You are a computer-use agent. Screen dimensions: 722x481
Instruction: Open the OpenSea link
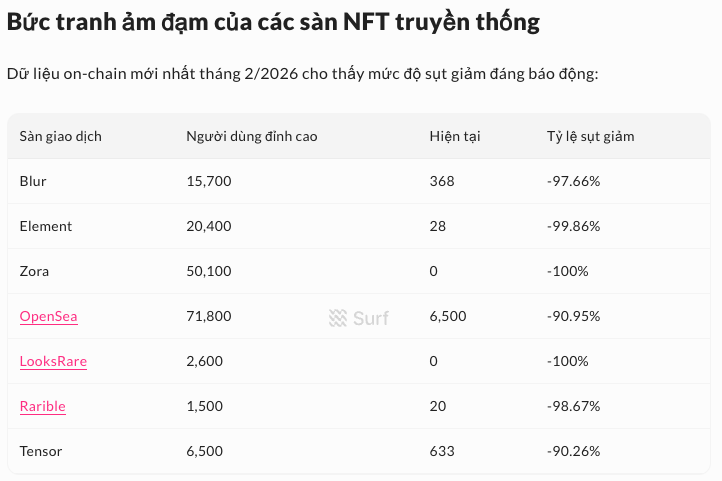pos(48,317)
